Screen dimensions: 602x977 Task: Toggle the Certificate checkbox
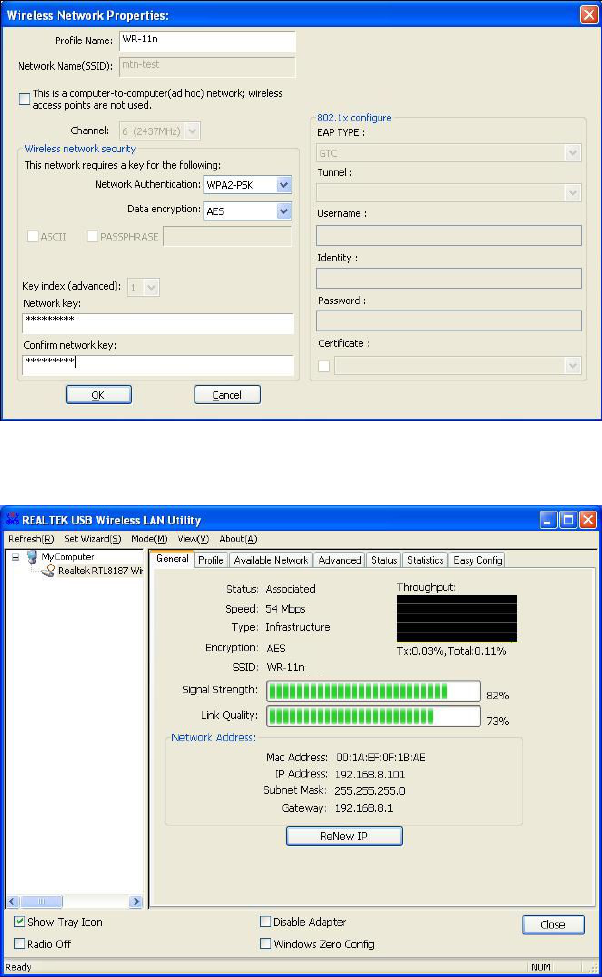(324, 366)
